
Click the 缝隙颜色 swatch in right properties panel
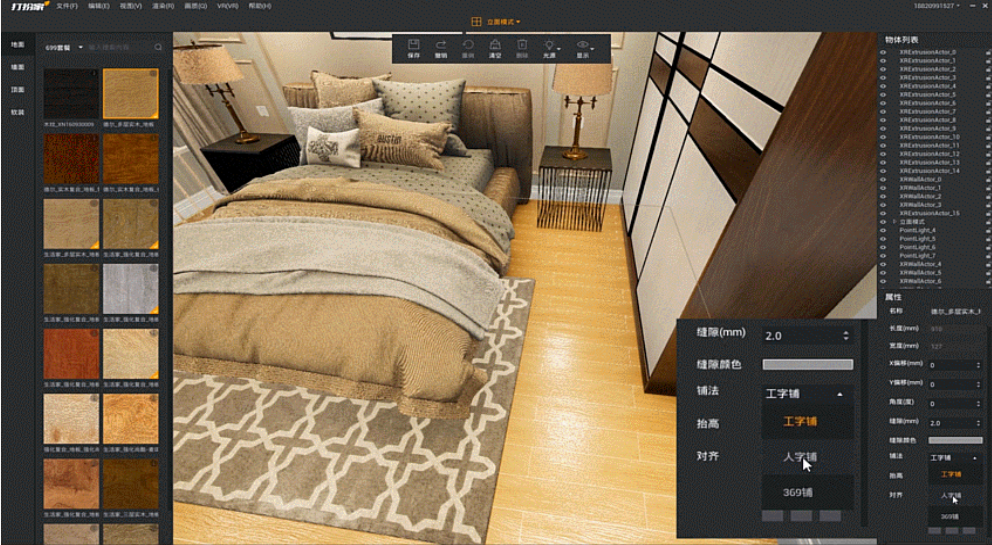point(955,440)
